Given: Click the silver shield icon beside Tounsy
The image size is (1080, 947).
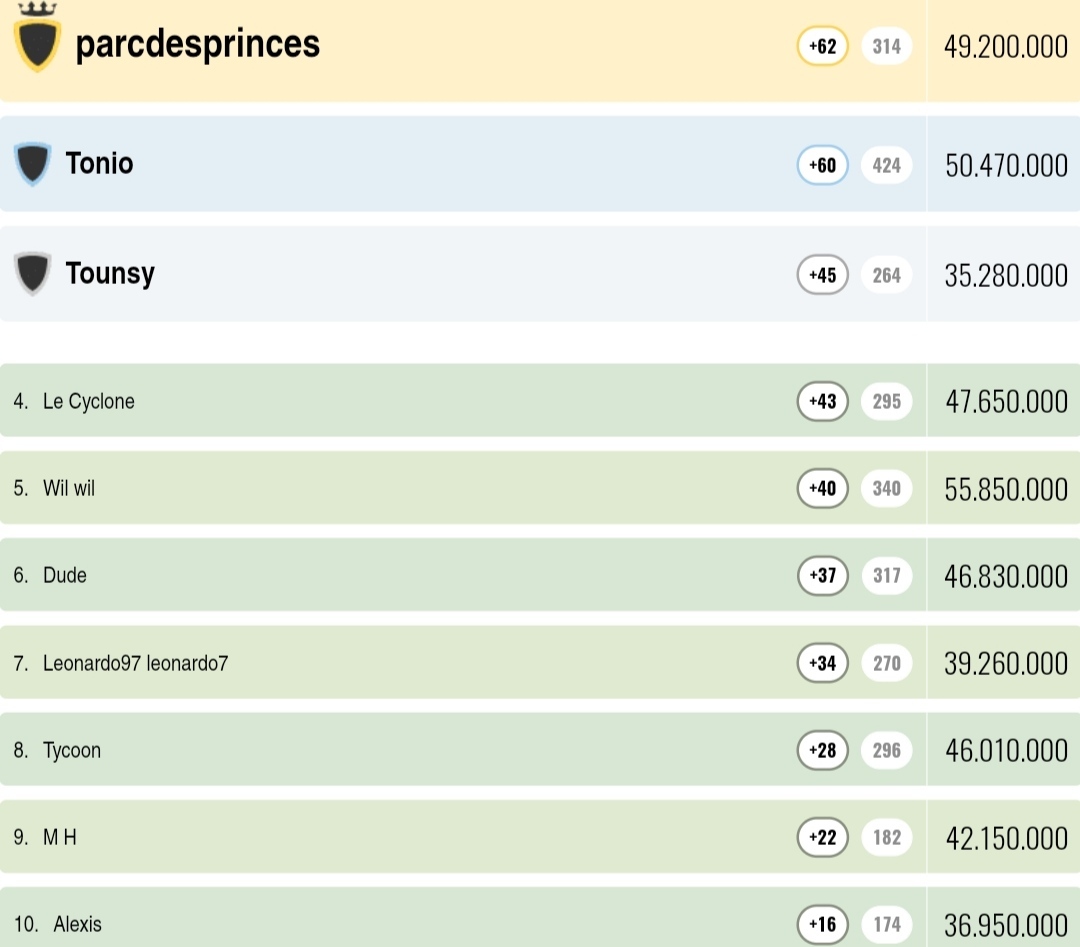Looking at the screenshot, I should click(x=32, y=273).
